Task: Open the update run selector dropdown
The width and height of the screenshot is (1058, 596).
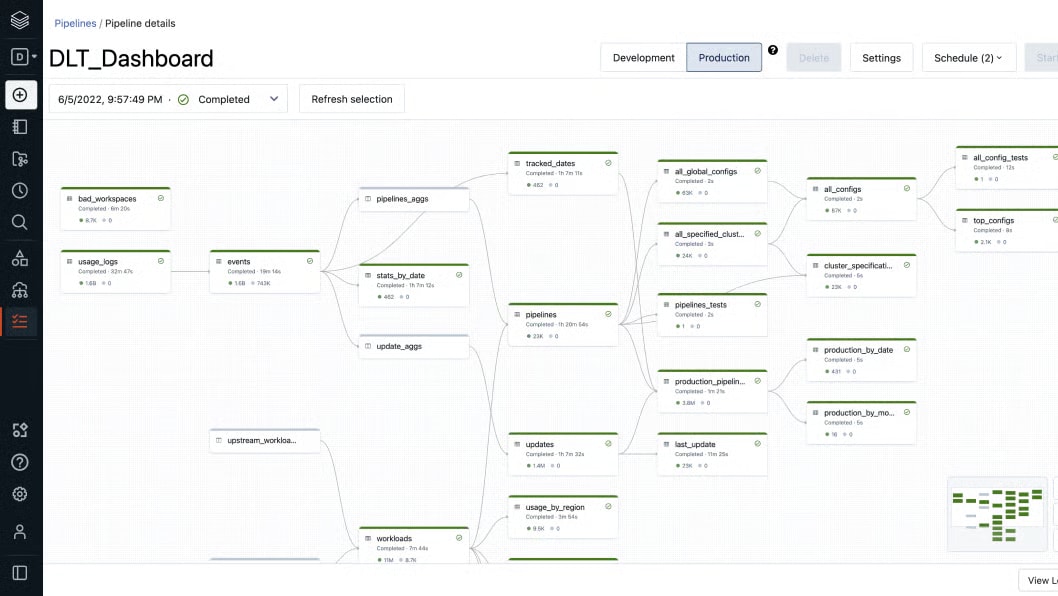Action: (168, 99)
